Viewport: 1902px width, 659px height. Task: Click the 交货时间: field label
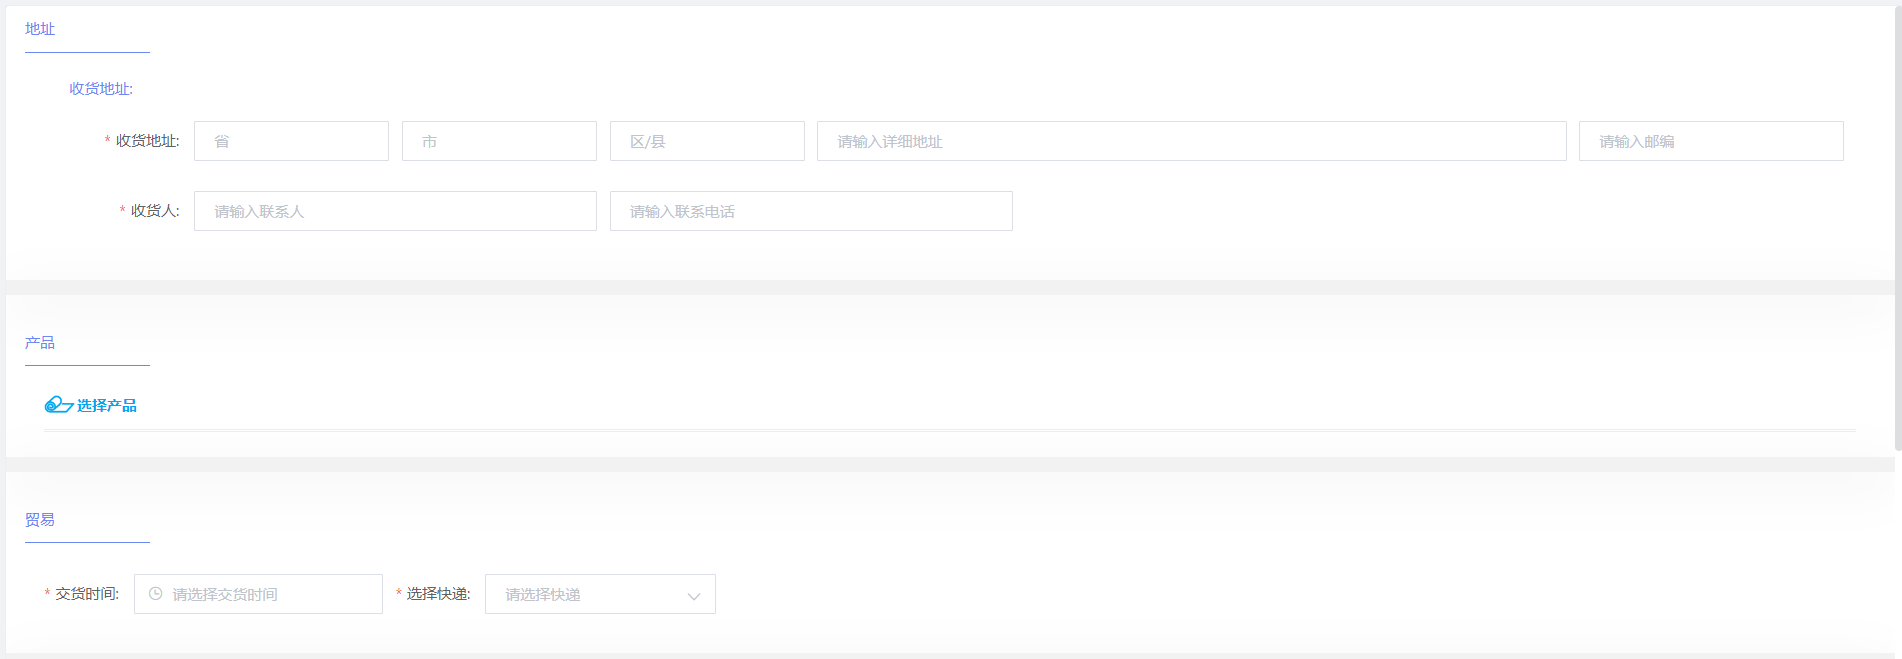click(x=87, y=594)
